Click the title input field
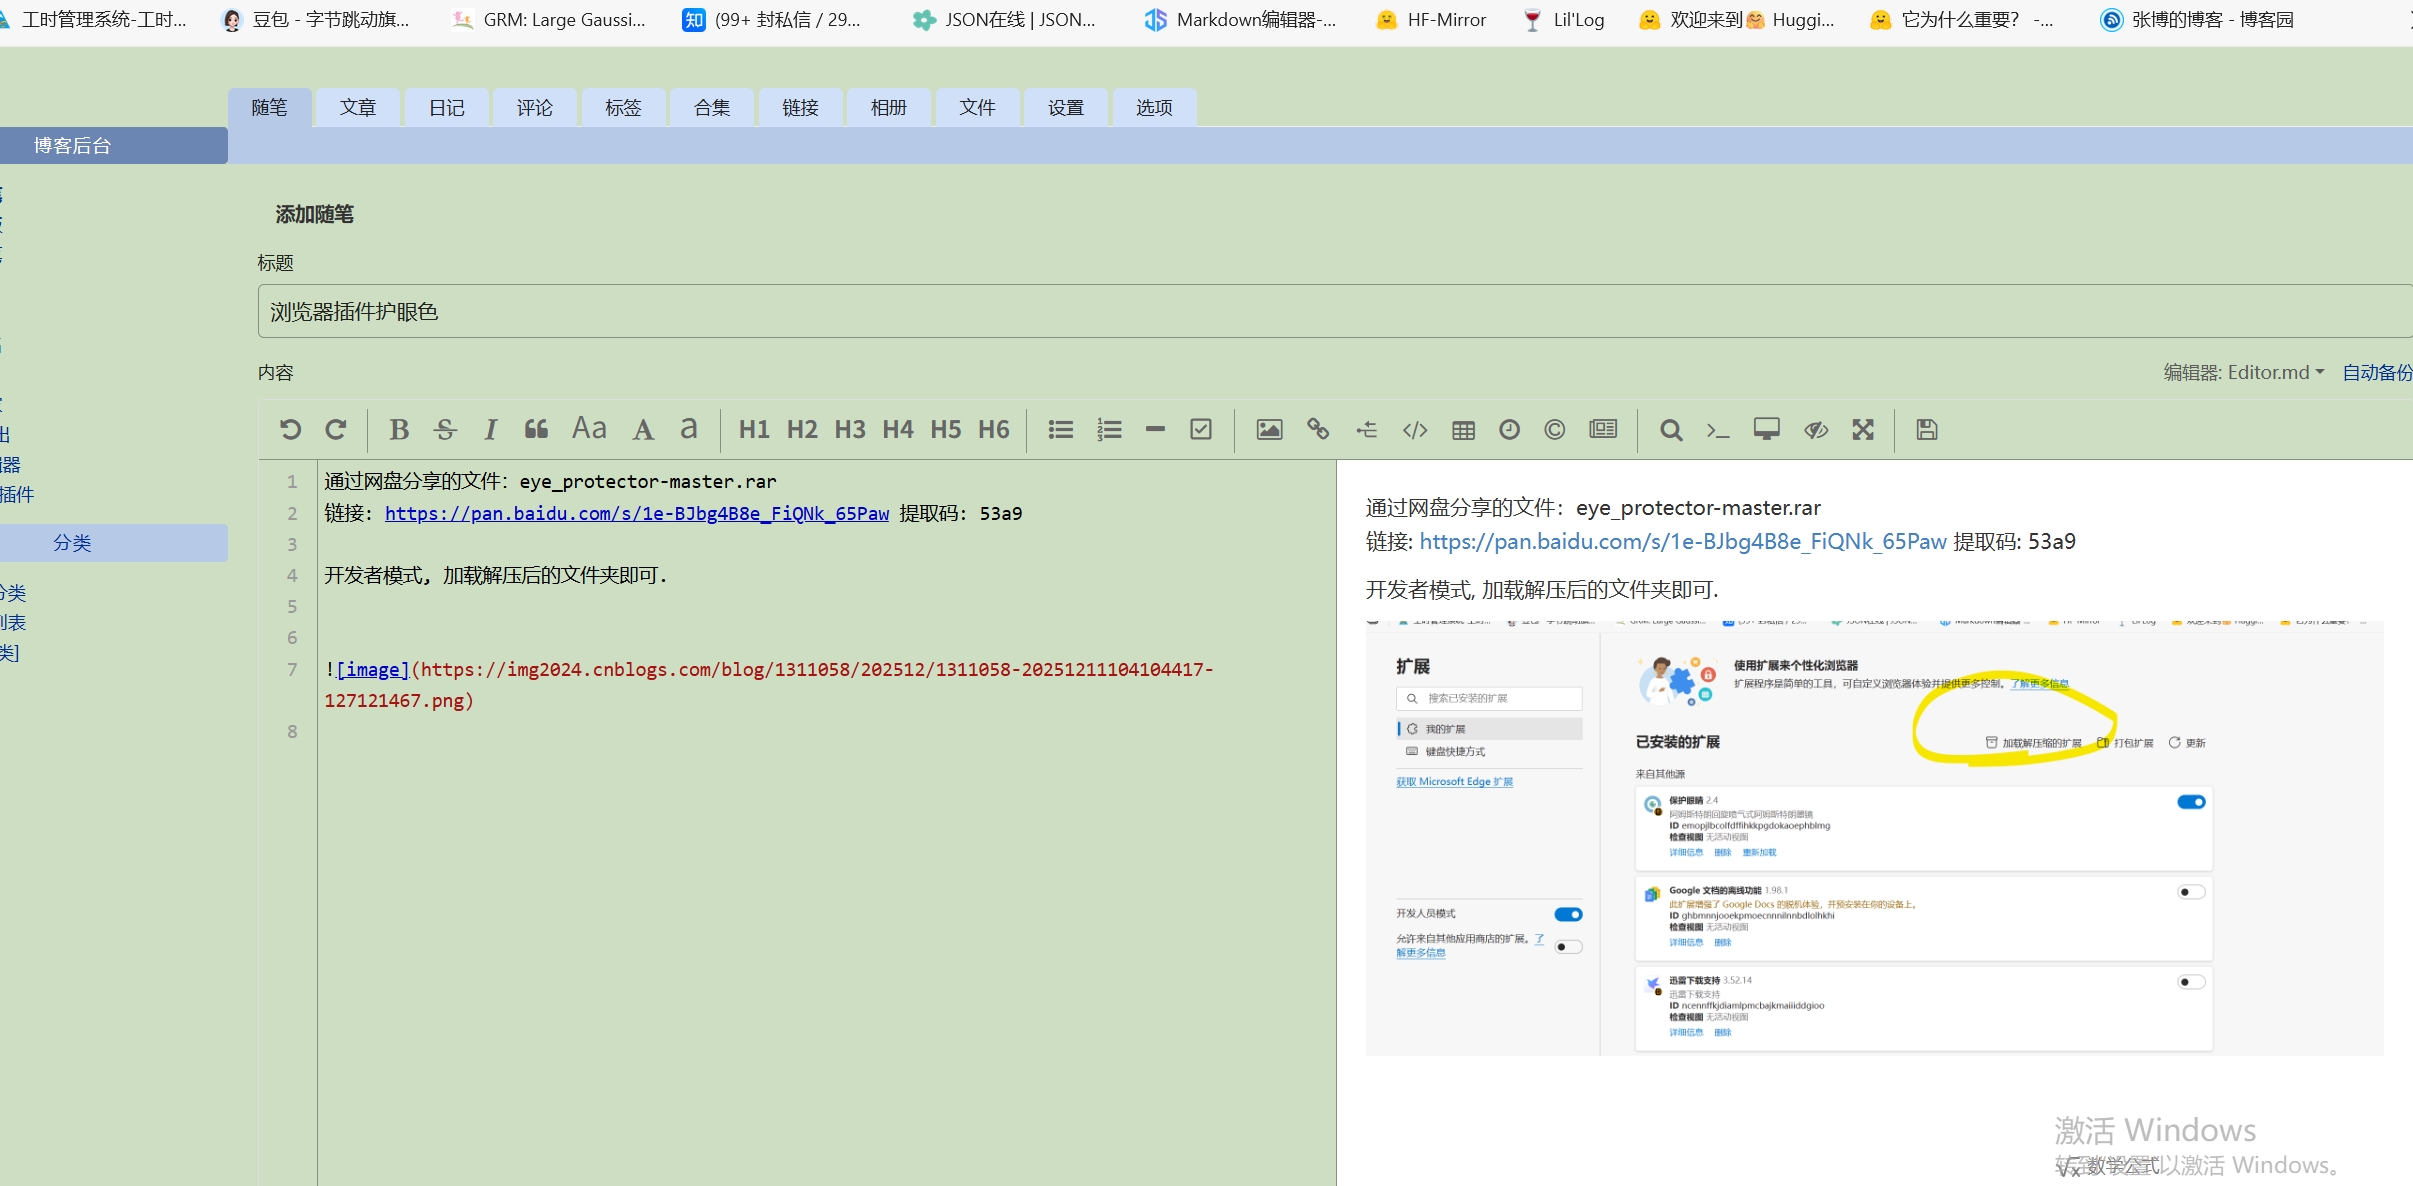The height and width of the screenshot is (1186, 2413). [1300, 312]
